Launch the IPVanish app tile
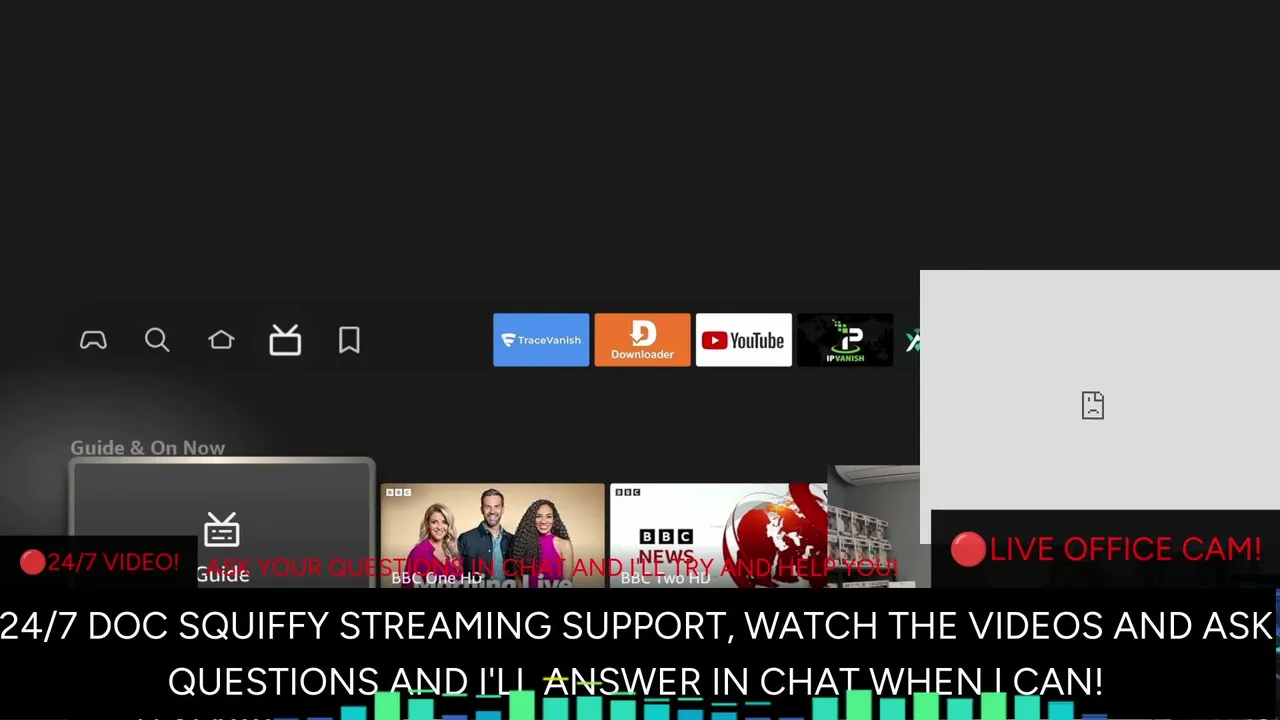The width and height of the screenshot is (1280, 720). (845, 340)
